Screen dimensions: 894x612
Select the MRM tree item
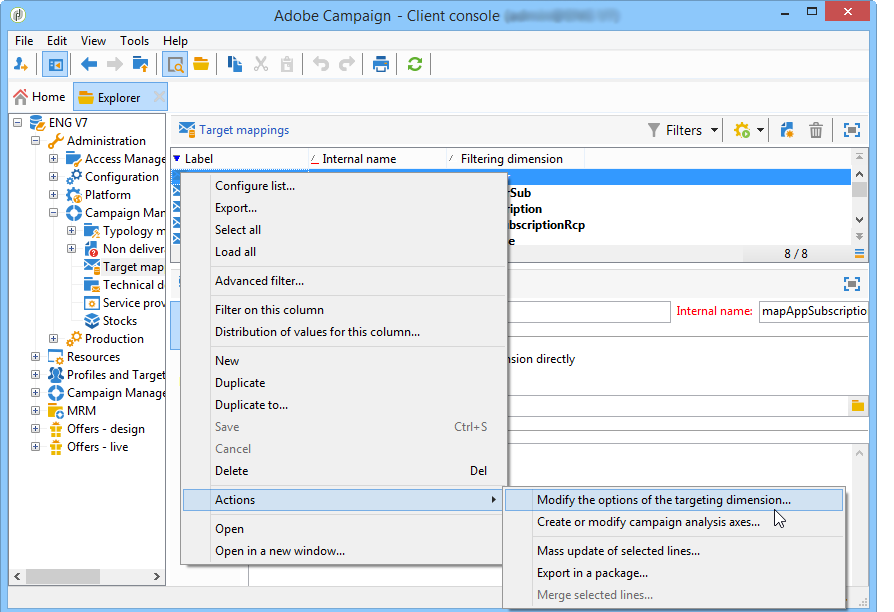tap(81, 411)
